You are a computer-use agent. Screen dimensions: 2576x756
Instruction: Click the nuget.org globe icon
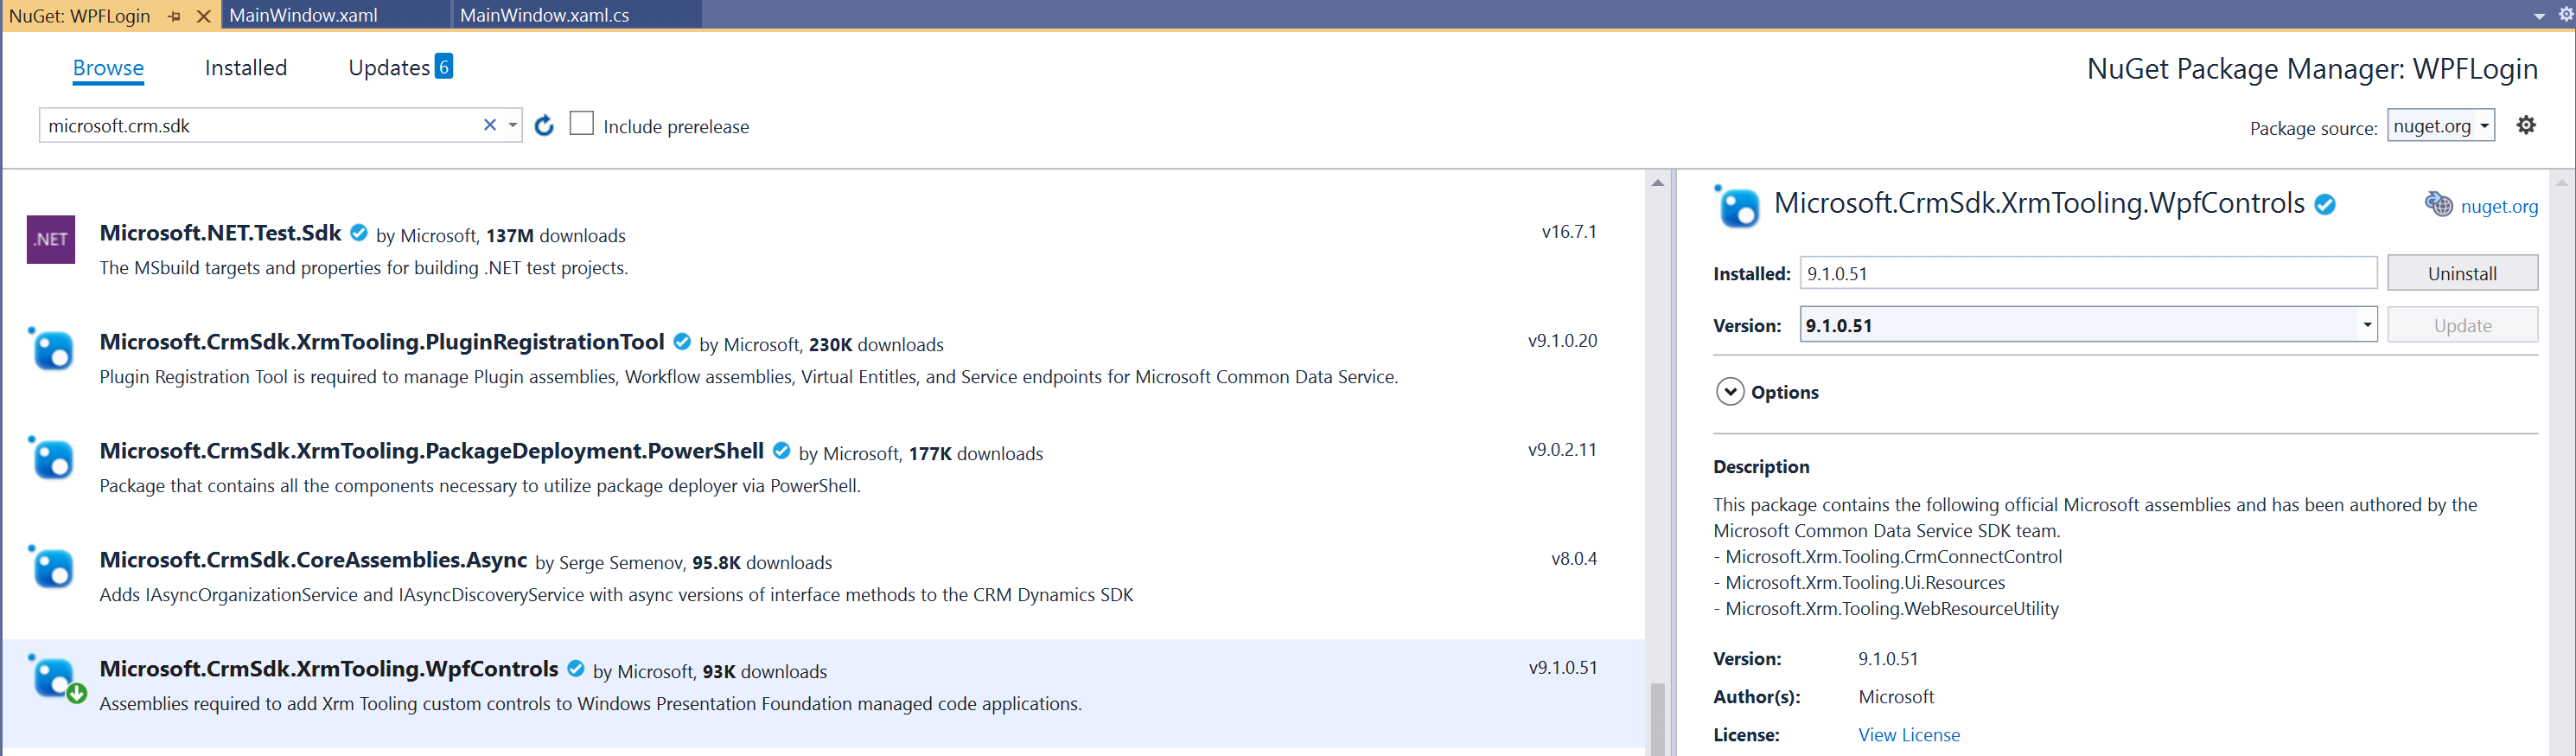[x=2438, y=205]
